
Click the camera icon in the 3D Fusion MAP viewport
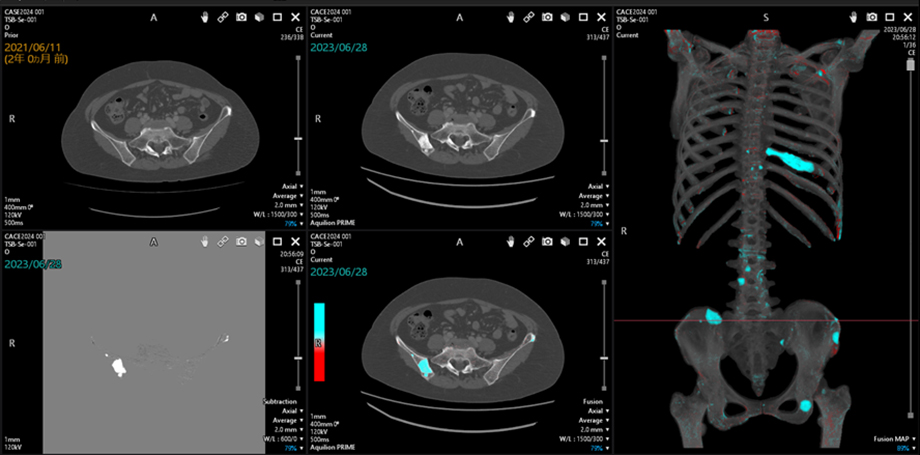coord(871,18)
